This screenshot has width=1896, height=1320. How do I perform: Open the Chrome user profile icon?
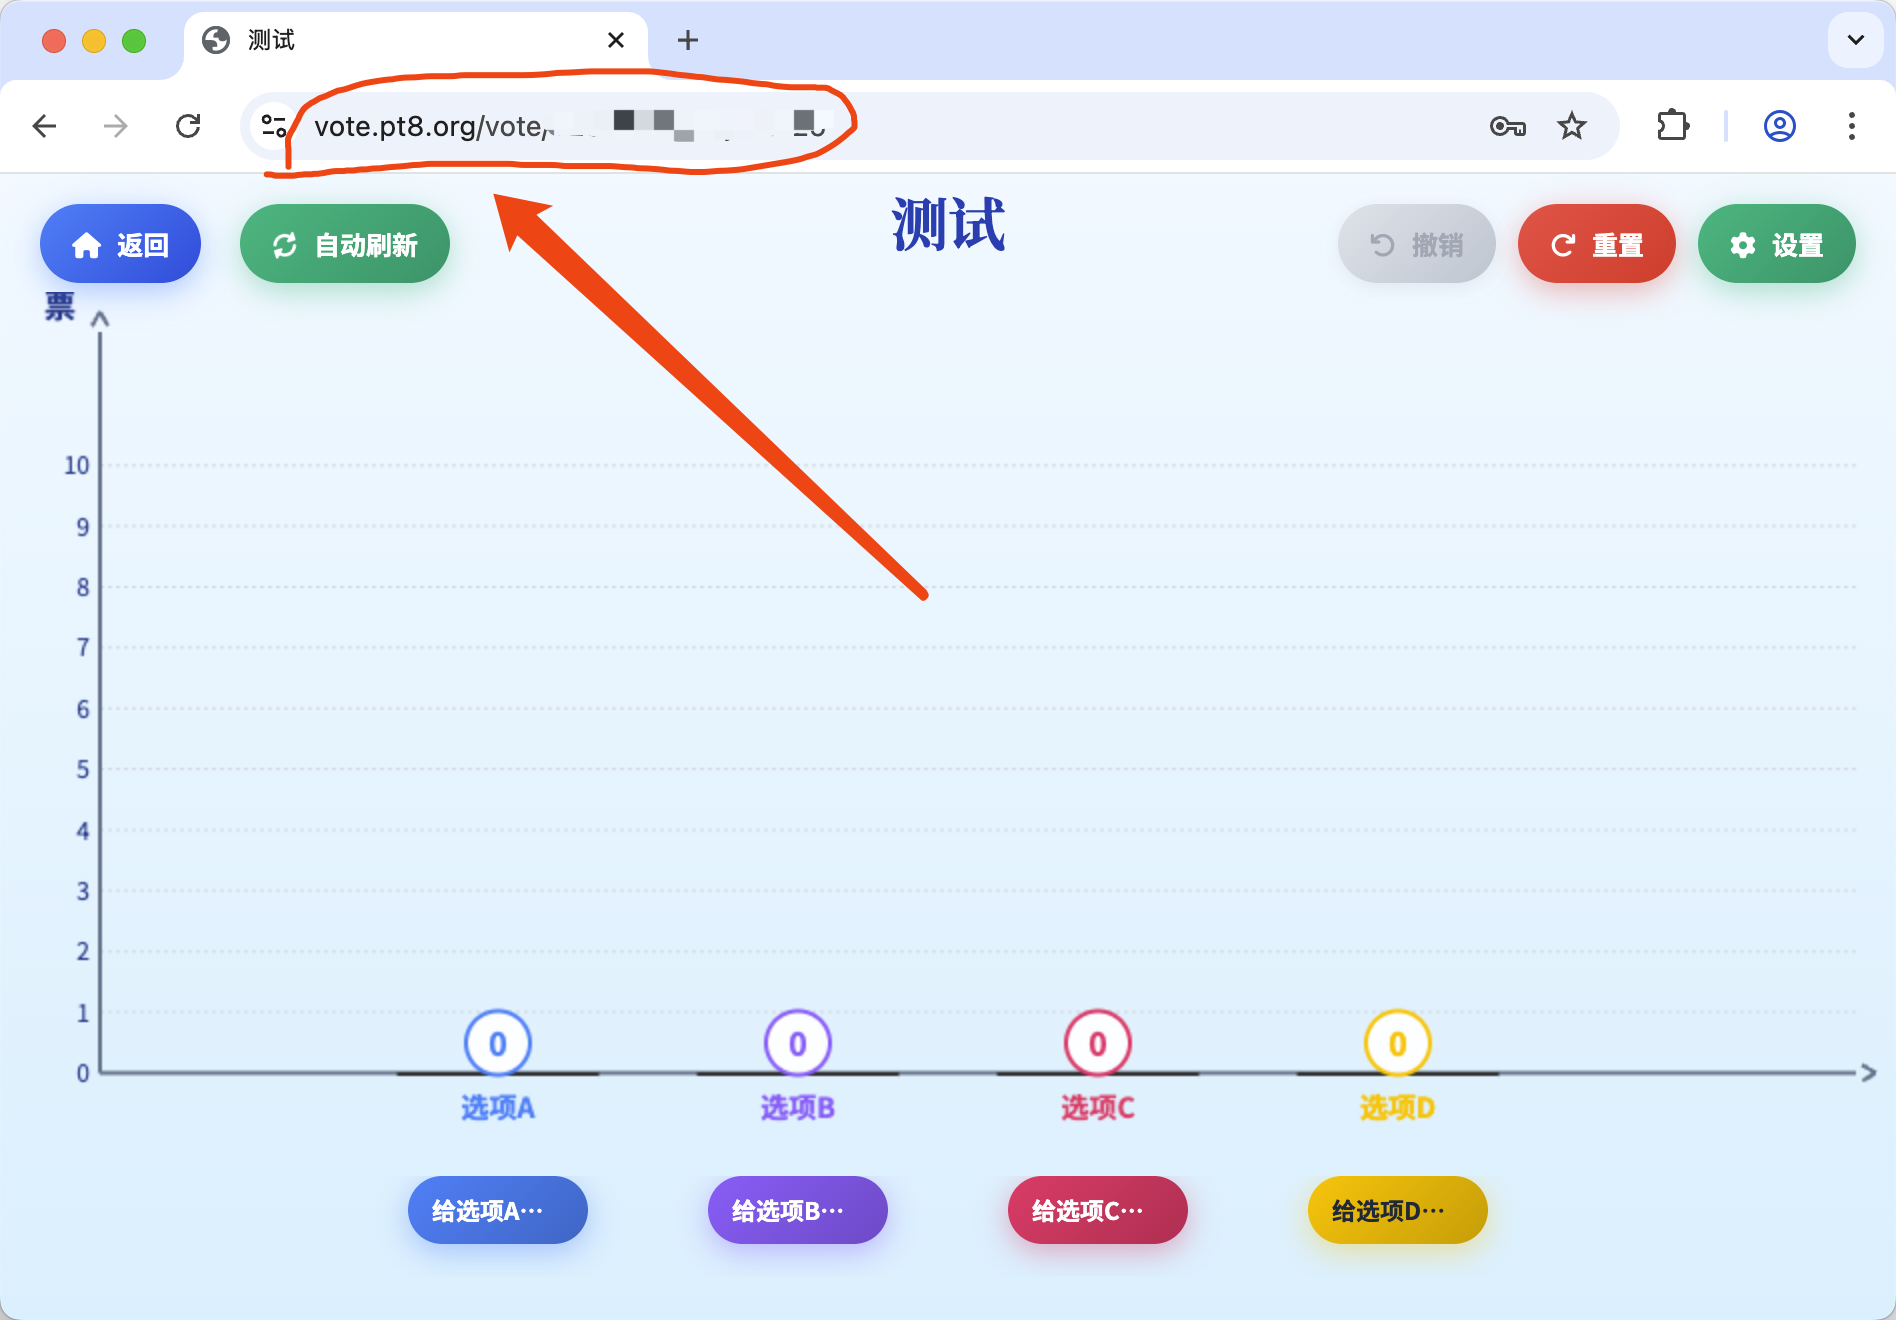pos(1779,126)
